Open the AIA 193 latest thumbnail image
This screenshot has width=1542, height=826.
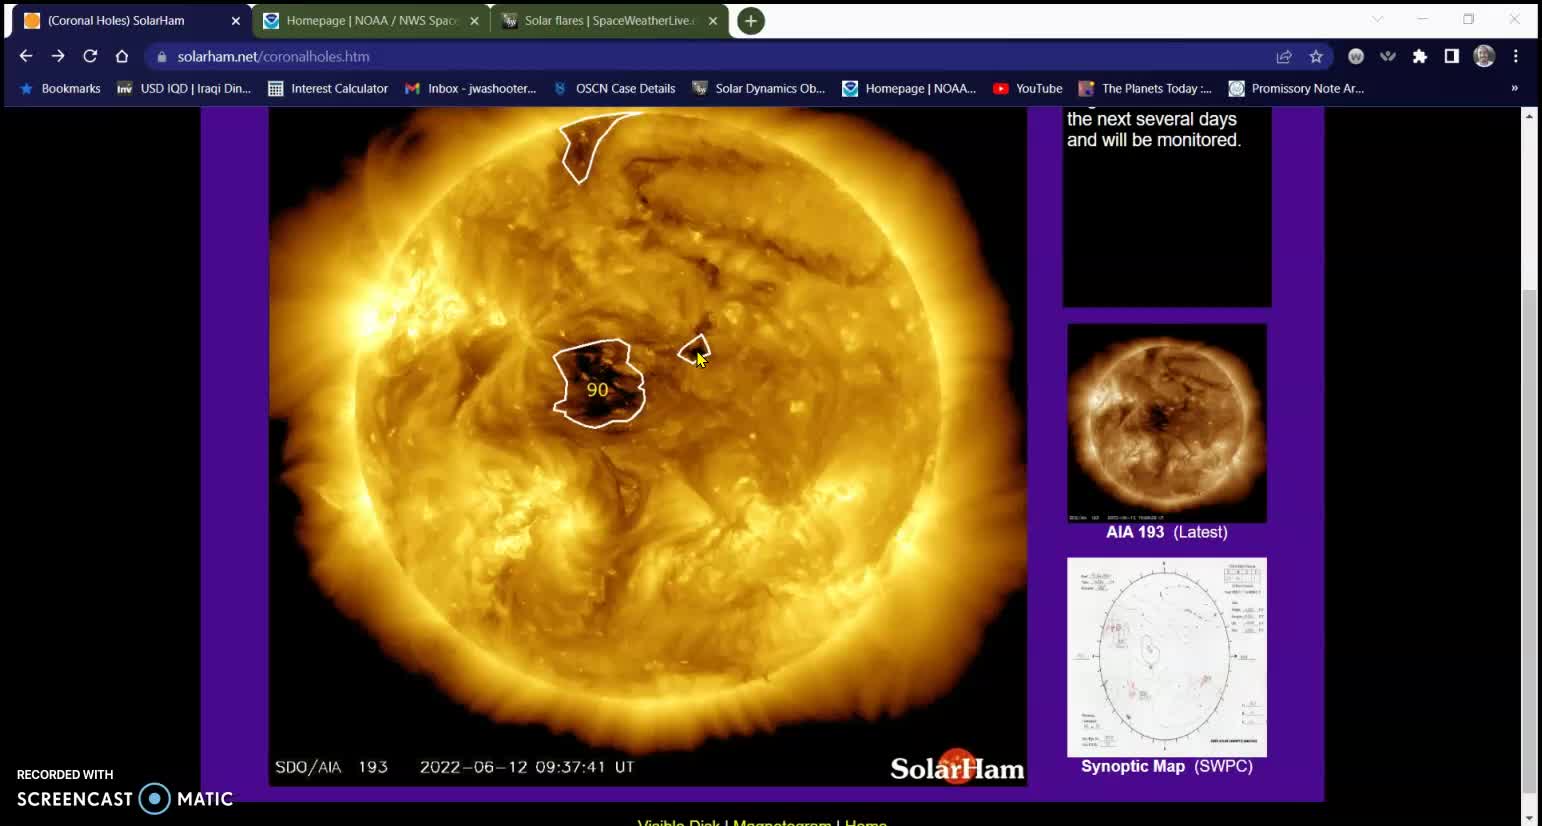tap(1166, 423)
